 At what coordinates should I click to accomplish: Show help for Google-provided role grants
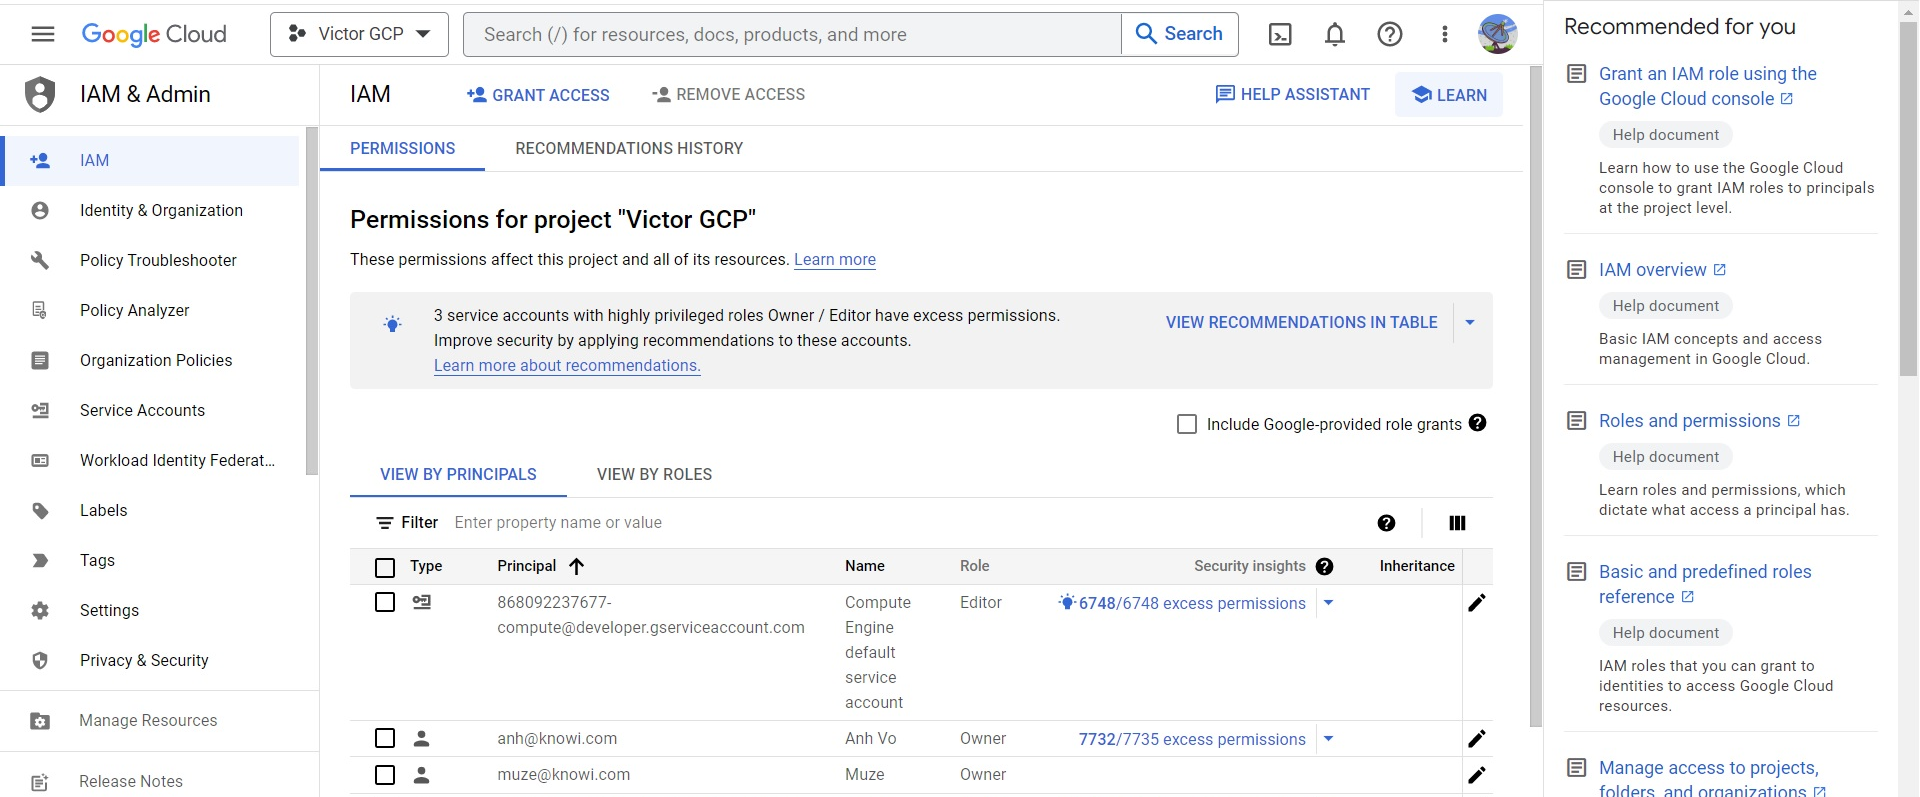(1478, 423)
